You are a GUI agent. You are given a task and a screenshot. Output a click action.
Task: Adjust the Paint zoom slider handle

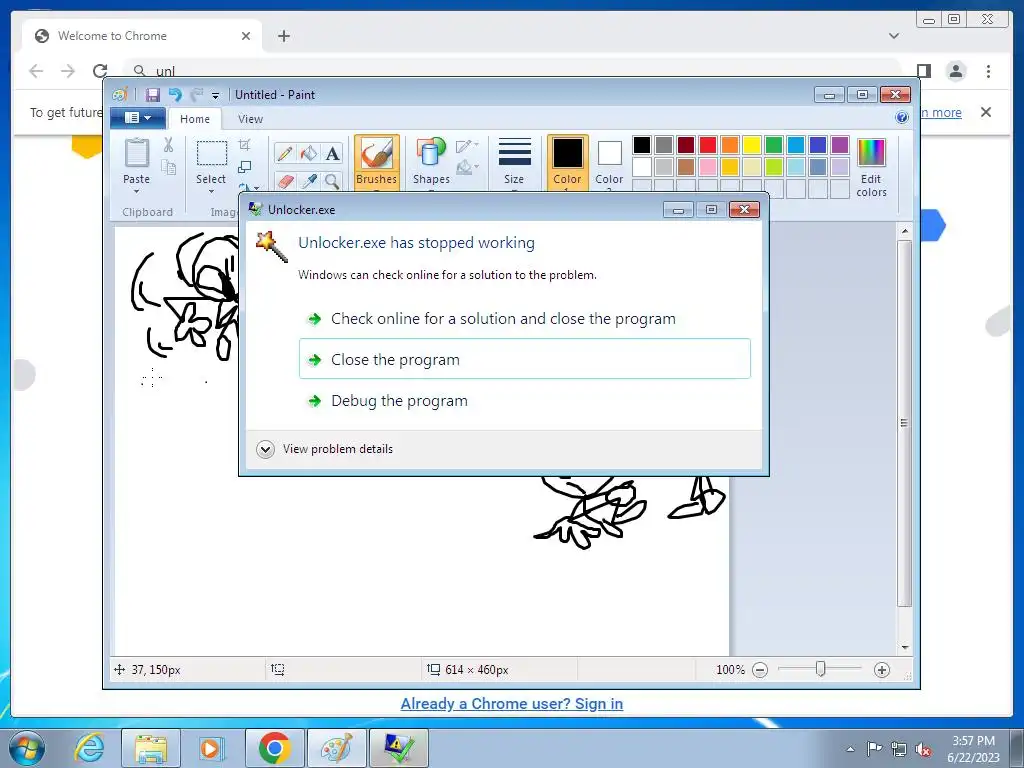pos(820,669)
